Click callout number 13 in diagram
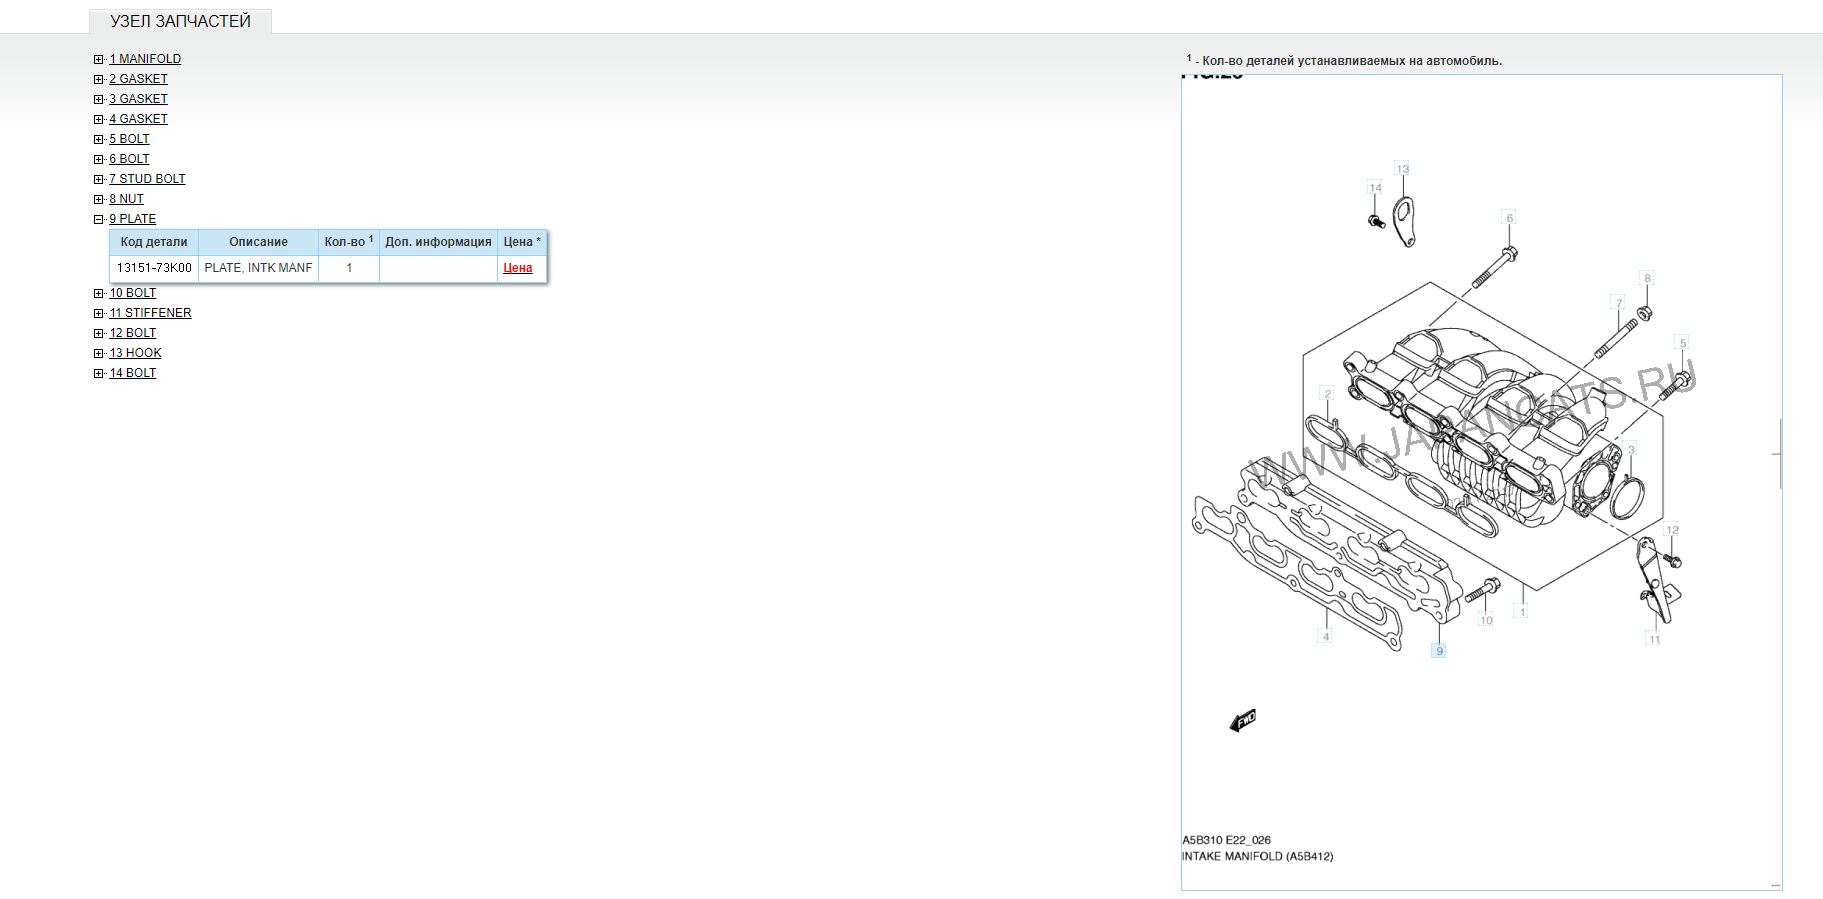Viewport: 1823px width, 899px height. pos(1402,169)
